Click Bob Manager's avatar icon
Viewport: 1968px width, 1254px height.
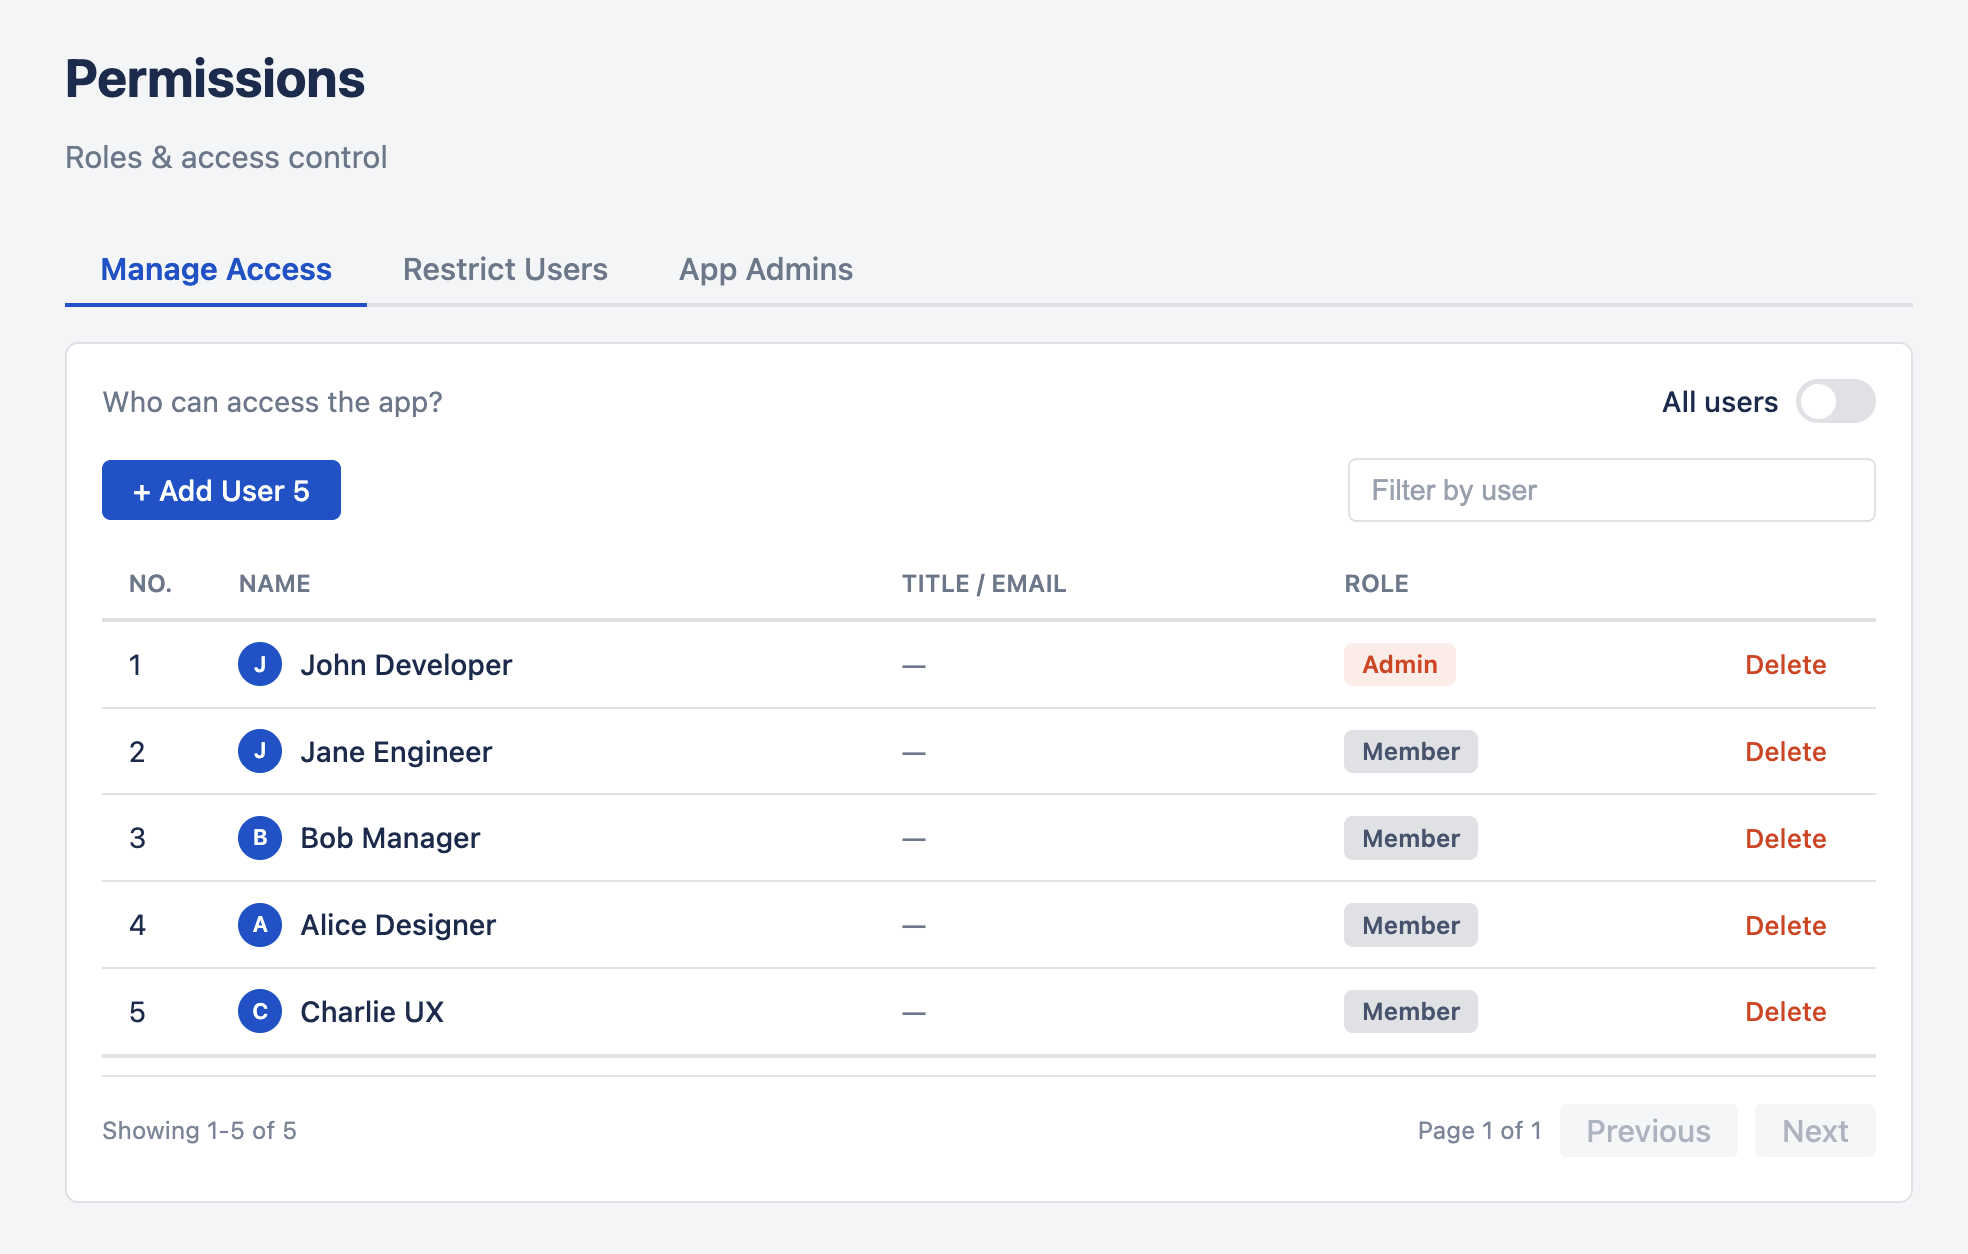(x=259, y=838)
